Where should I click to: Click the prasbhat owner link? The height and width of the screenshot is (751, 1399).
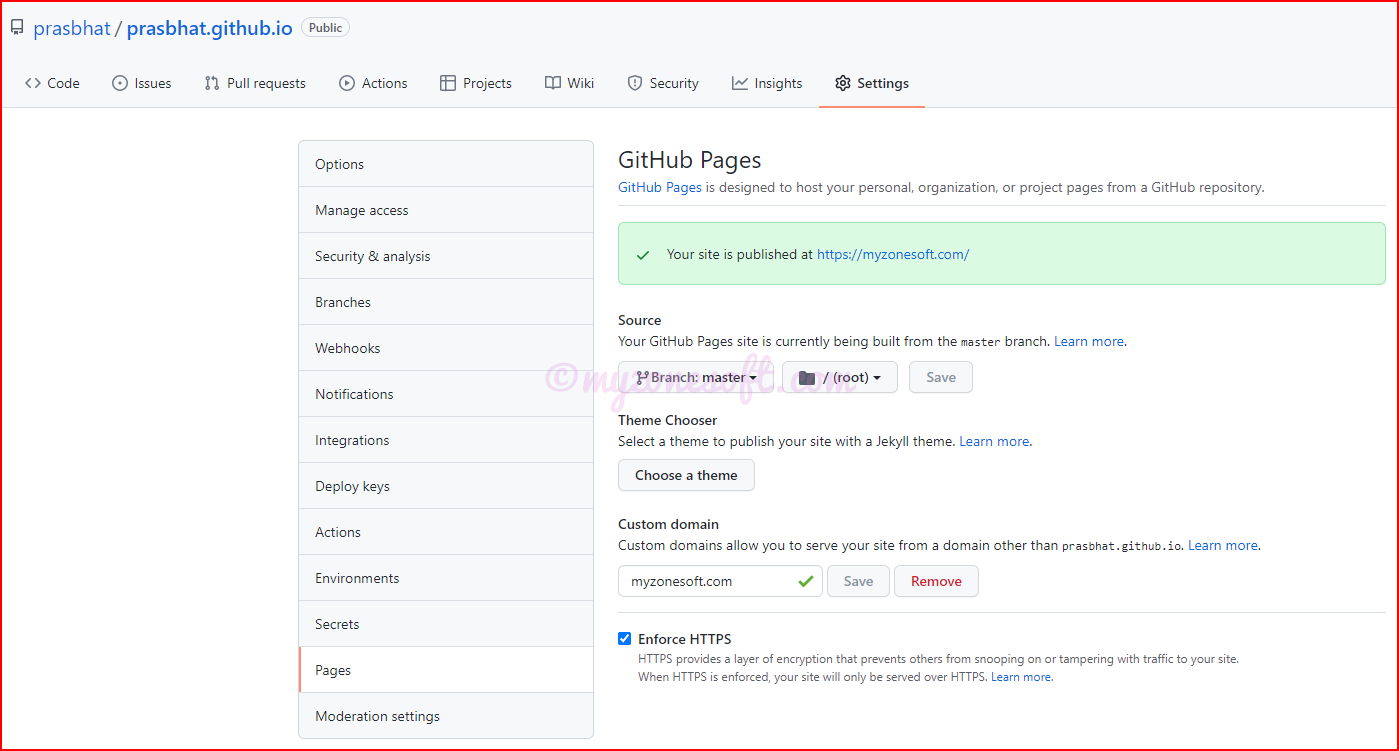[72, 28]
